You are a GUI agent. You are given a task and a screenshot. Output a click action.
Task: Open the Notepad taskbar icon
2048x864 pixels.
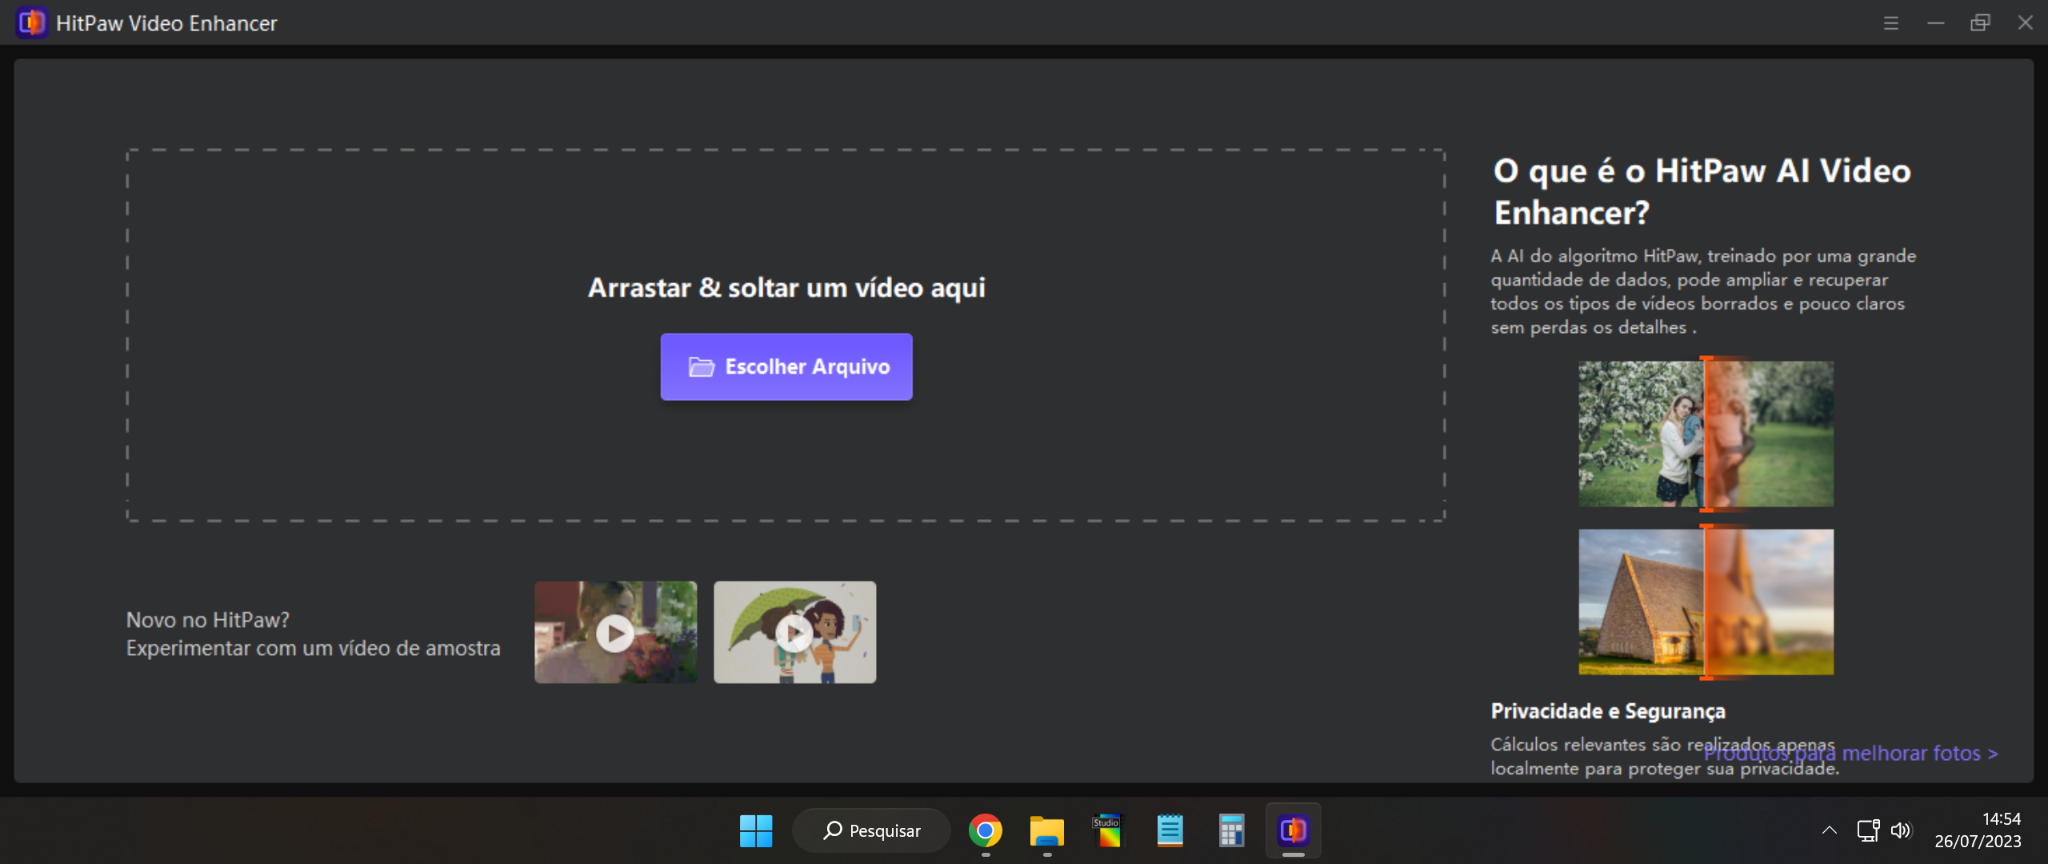point(1170,831)
